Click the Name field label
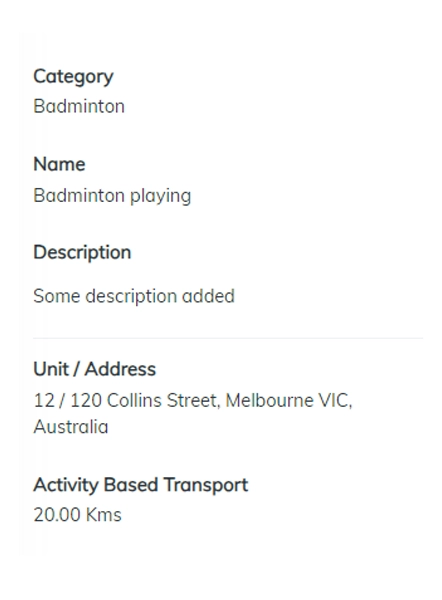 [59, 164]
